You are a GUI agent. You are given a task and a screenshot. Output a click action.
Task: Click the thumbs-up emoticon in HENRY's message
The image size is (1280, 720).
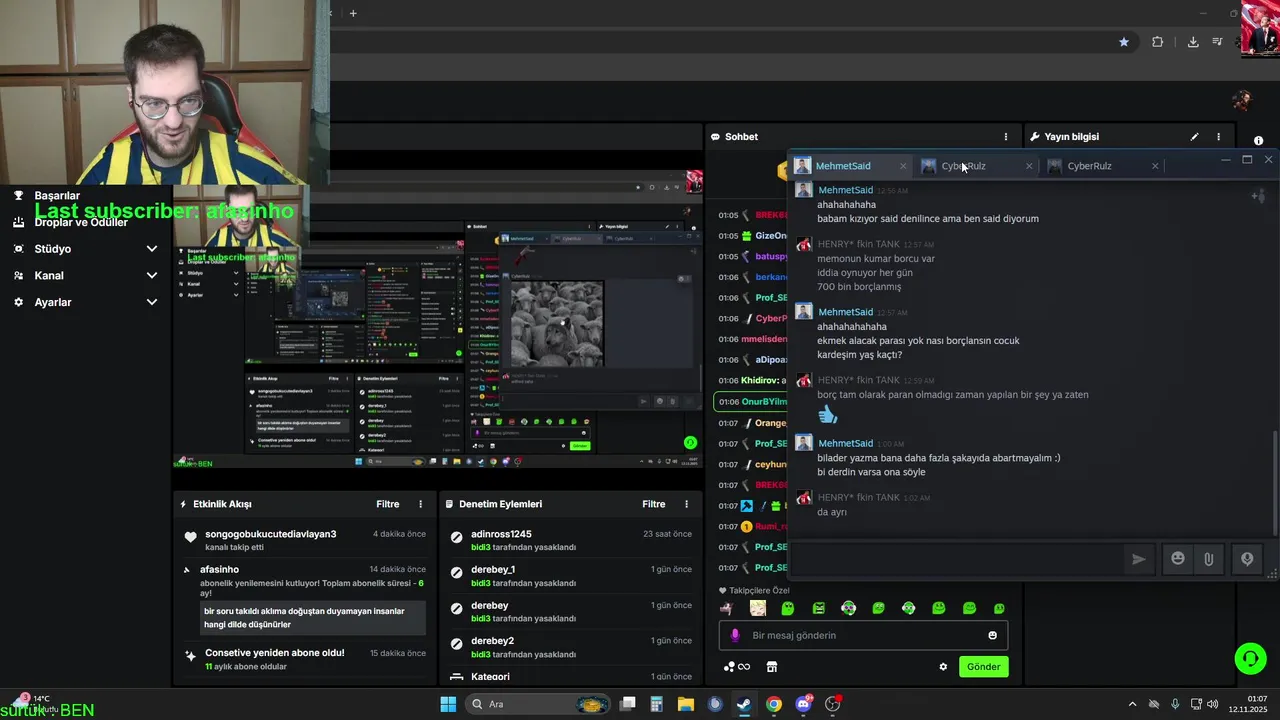click(x=827, y=414)
